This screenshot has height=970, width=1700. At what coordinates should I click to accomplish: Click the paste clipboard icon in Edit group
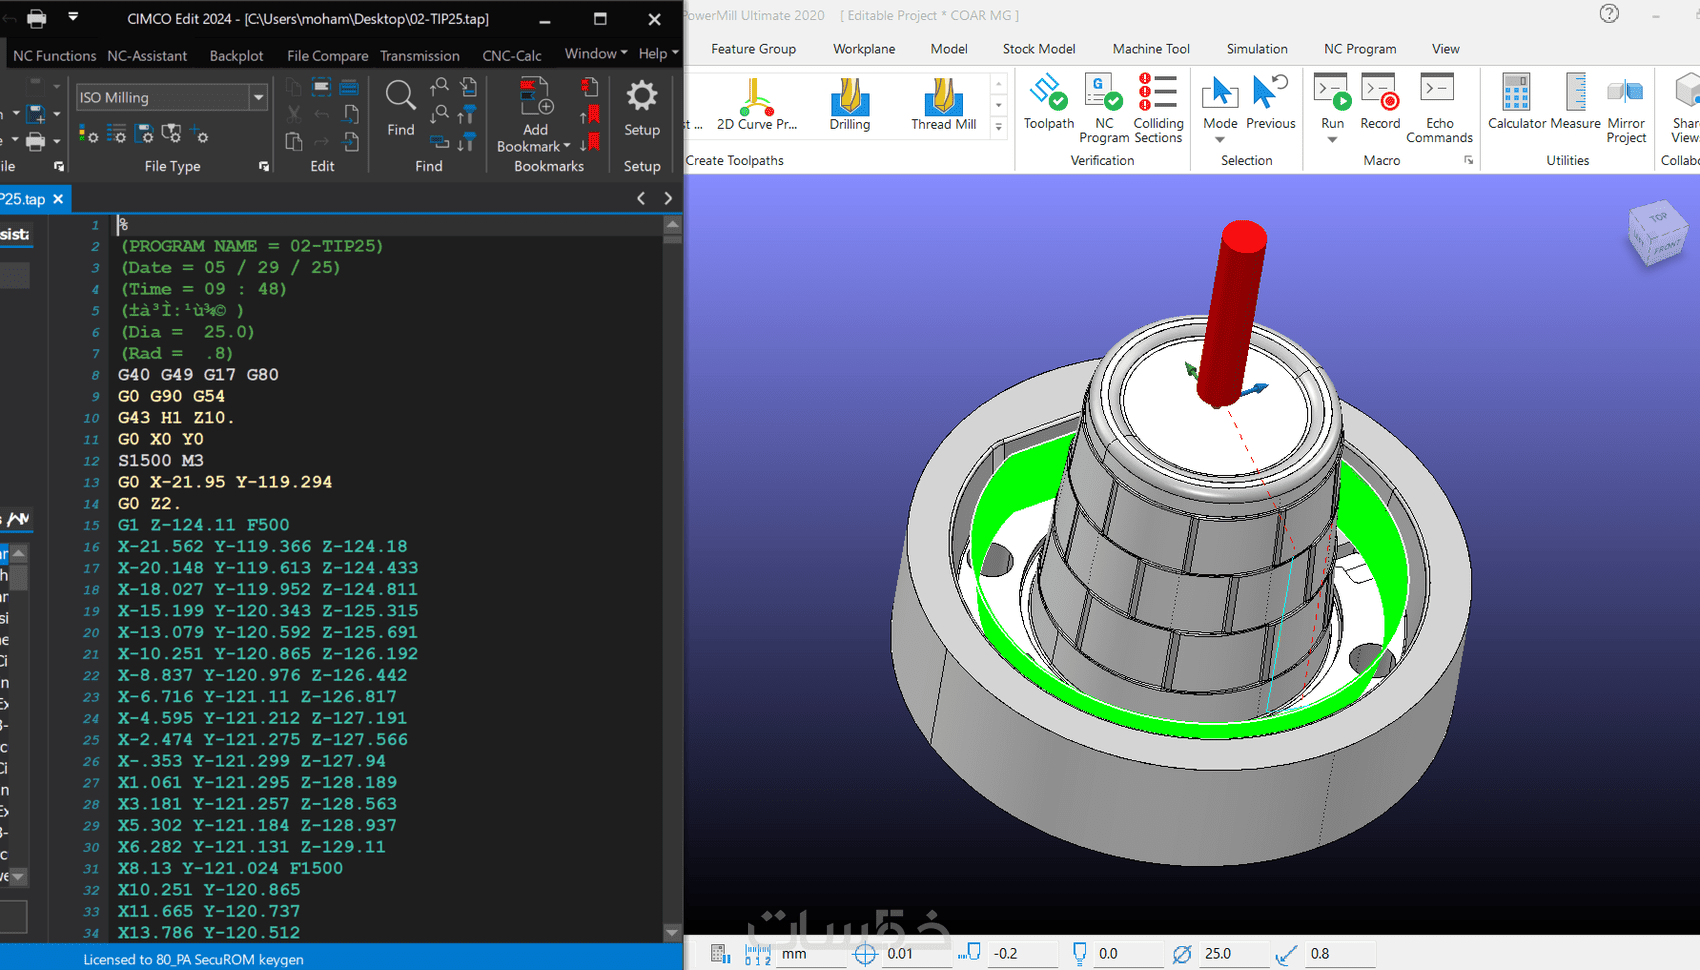click(293, 141)
